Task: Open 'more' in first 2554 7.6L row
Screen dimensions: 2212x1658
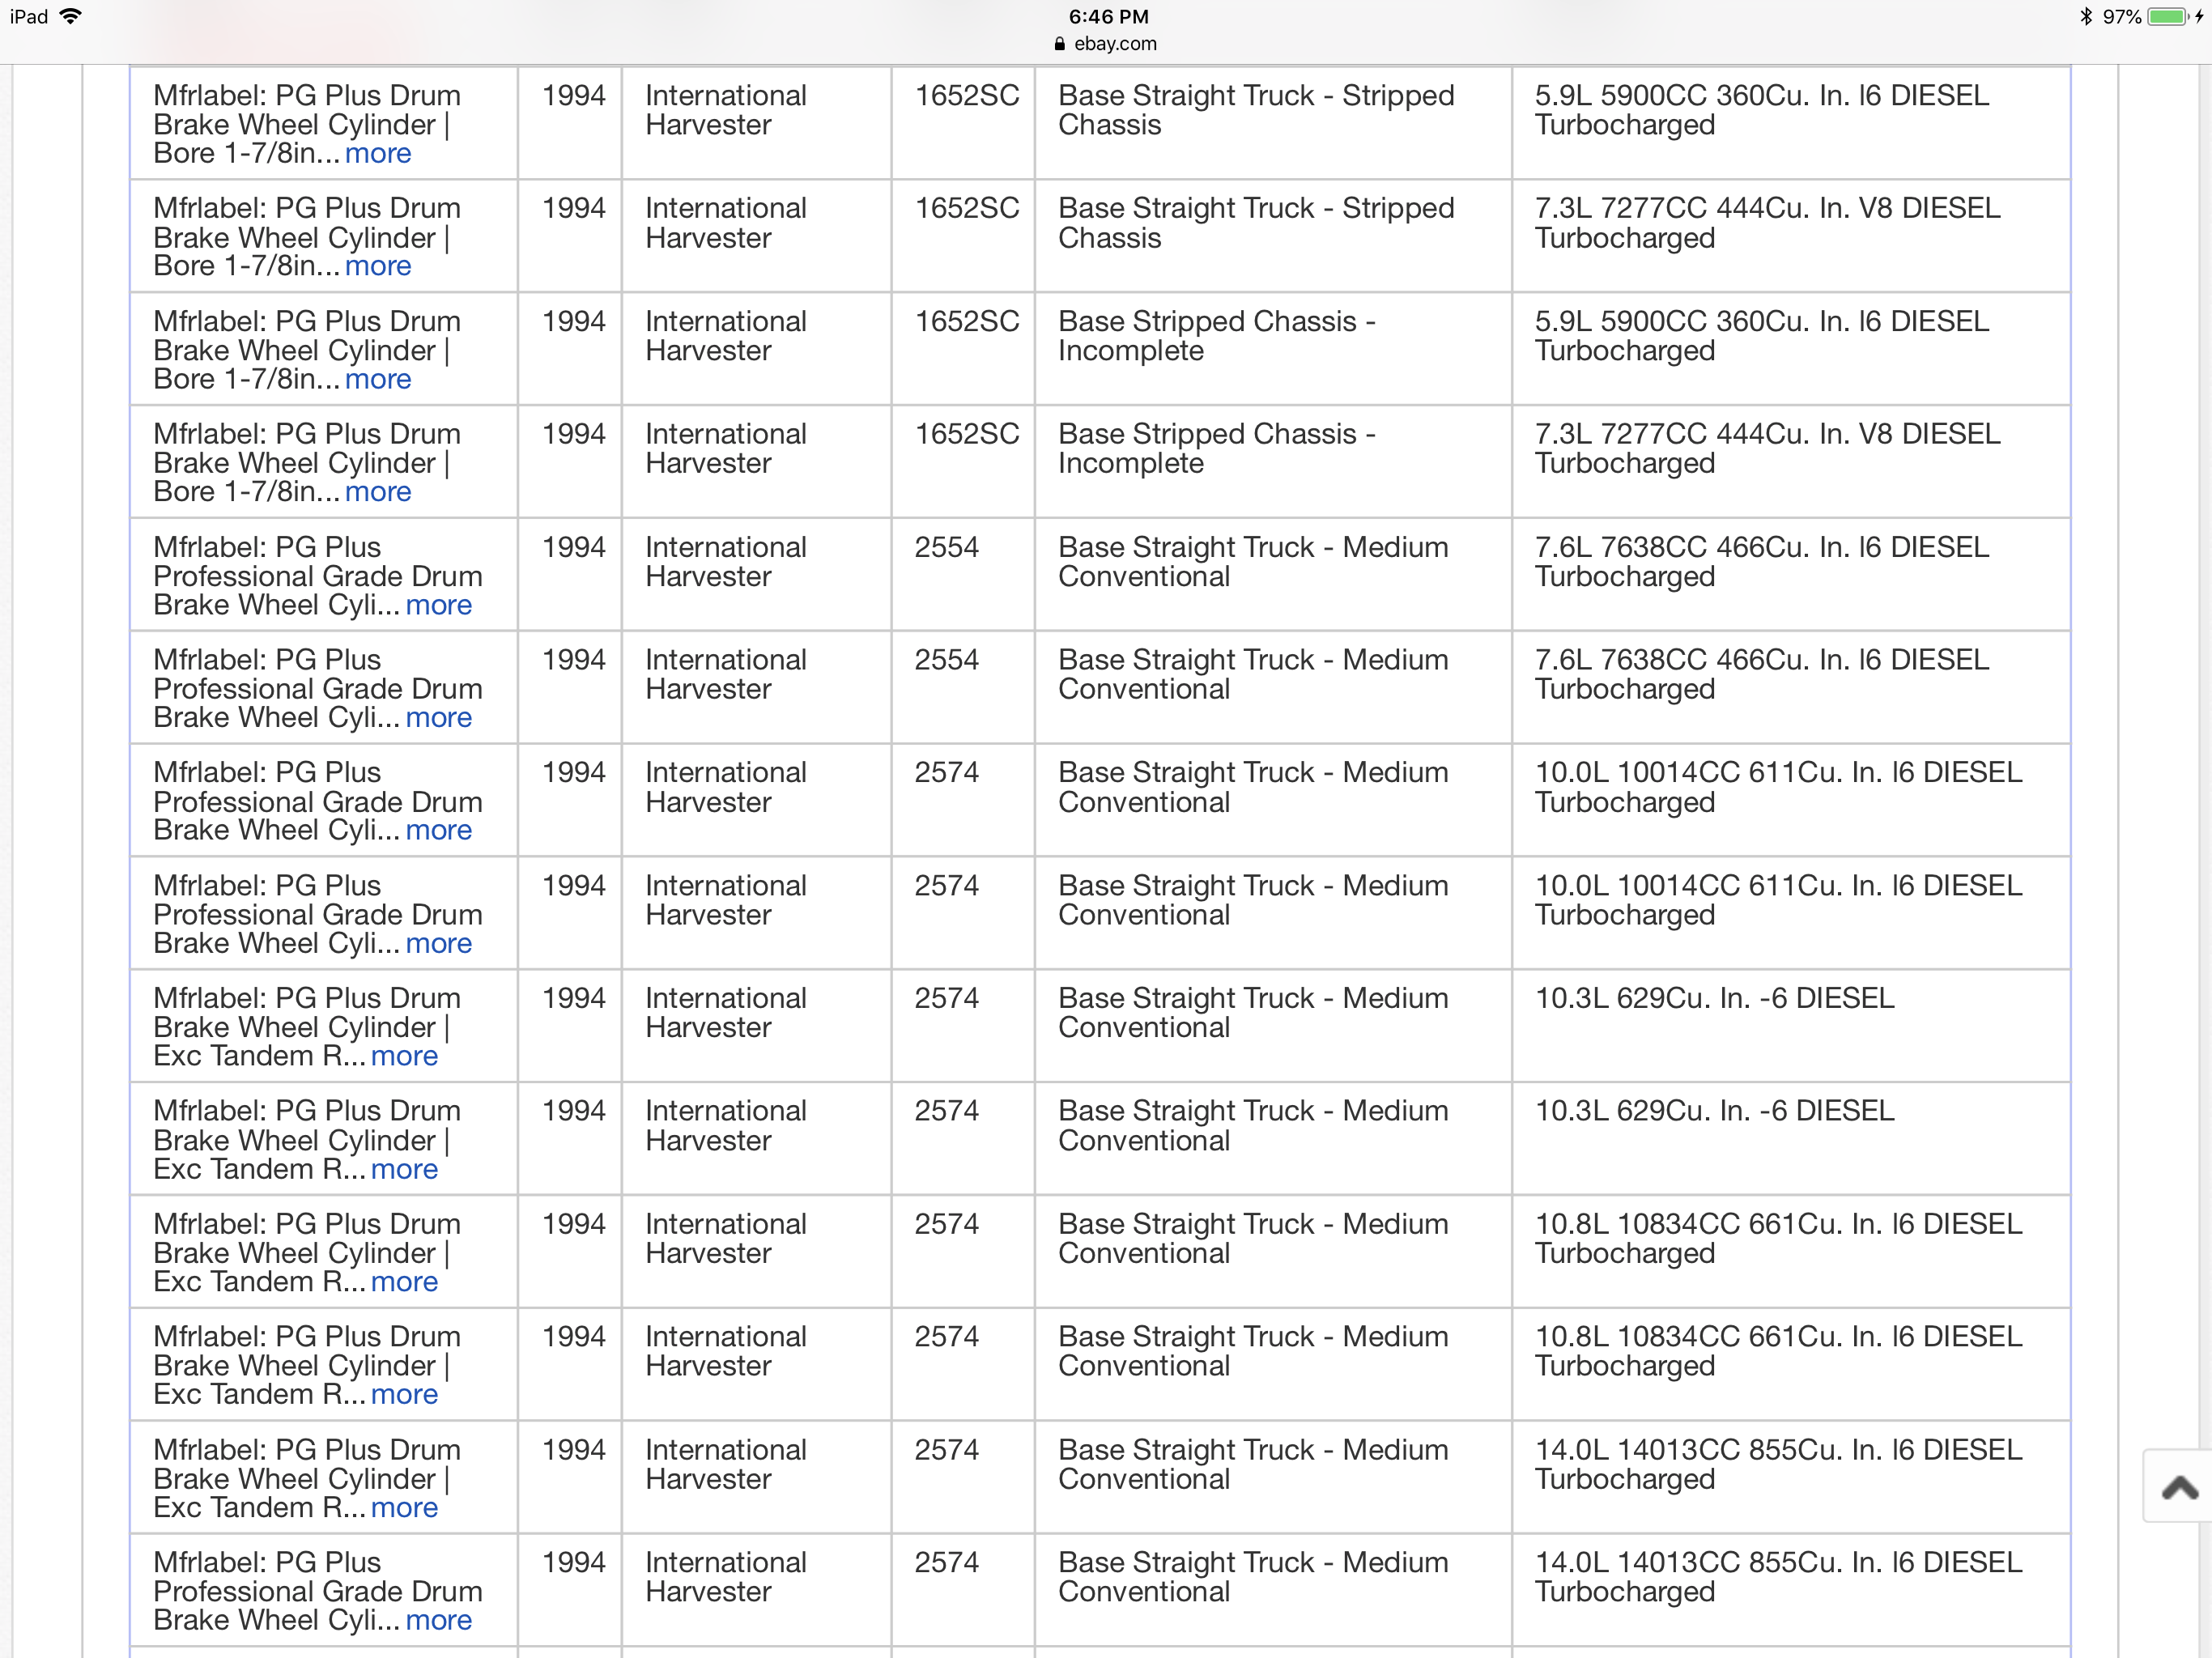Action: 439,605
